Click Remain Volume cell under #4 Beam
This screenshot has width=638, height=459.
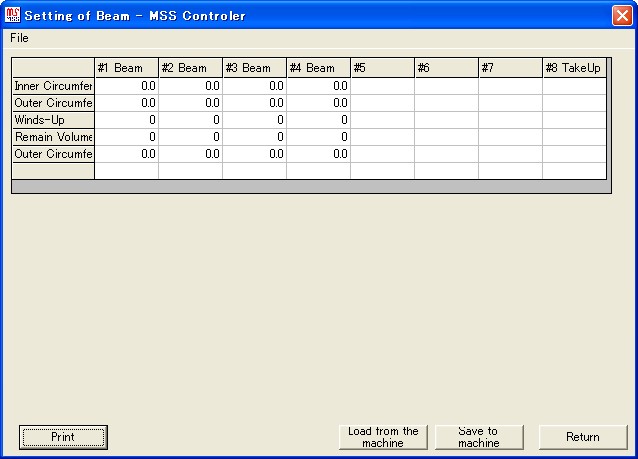pos(318,137)
